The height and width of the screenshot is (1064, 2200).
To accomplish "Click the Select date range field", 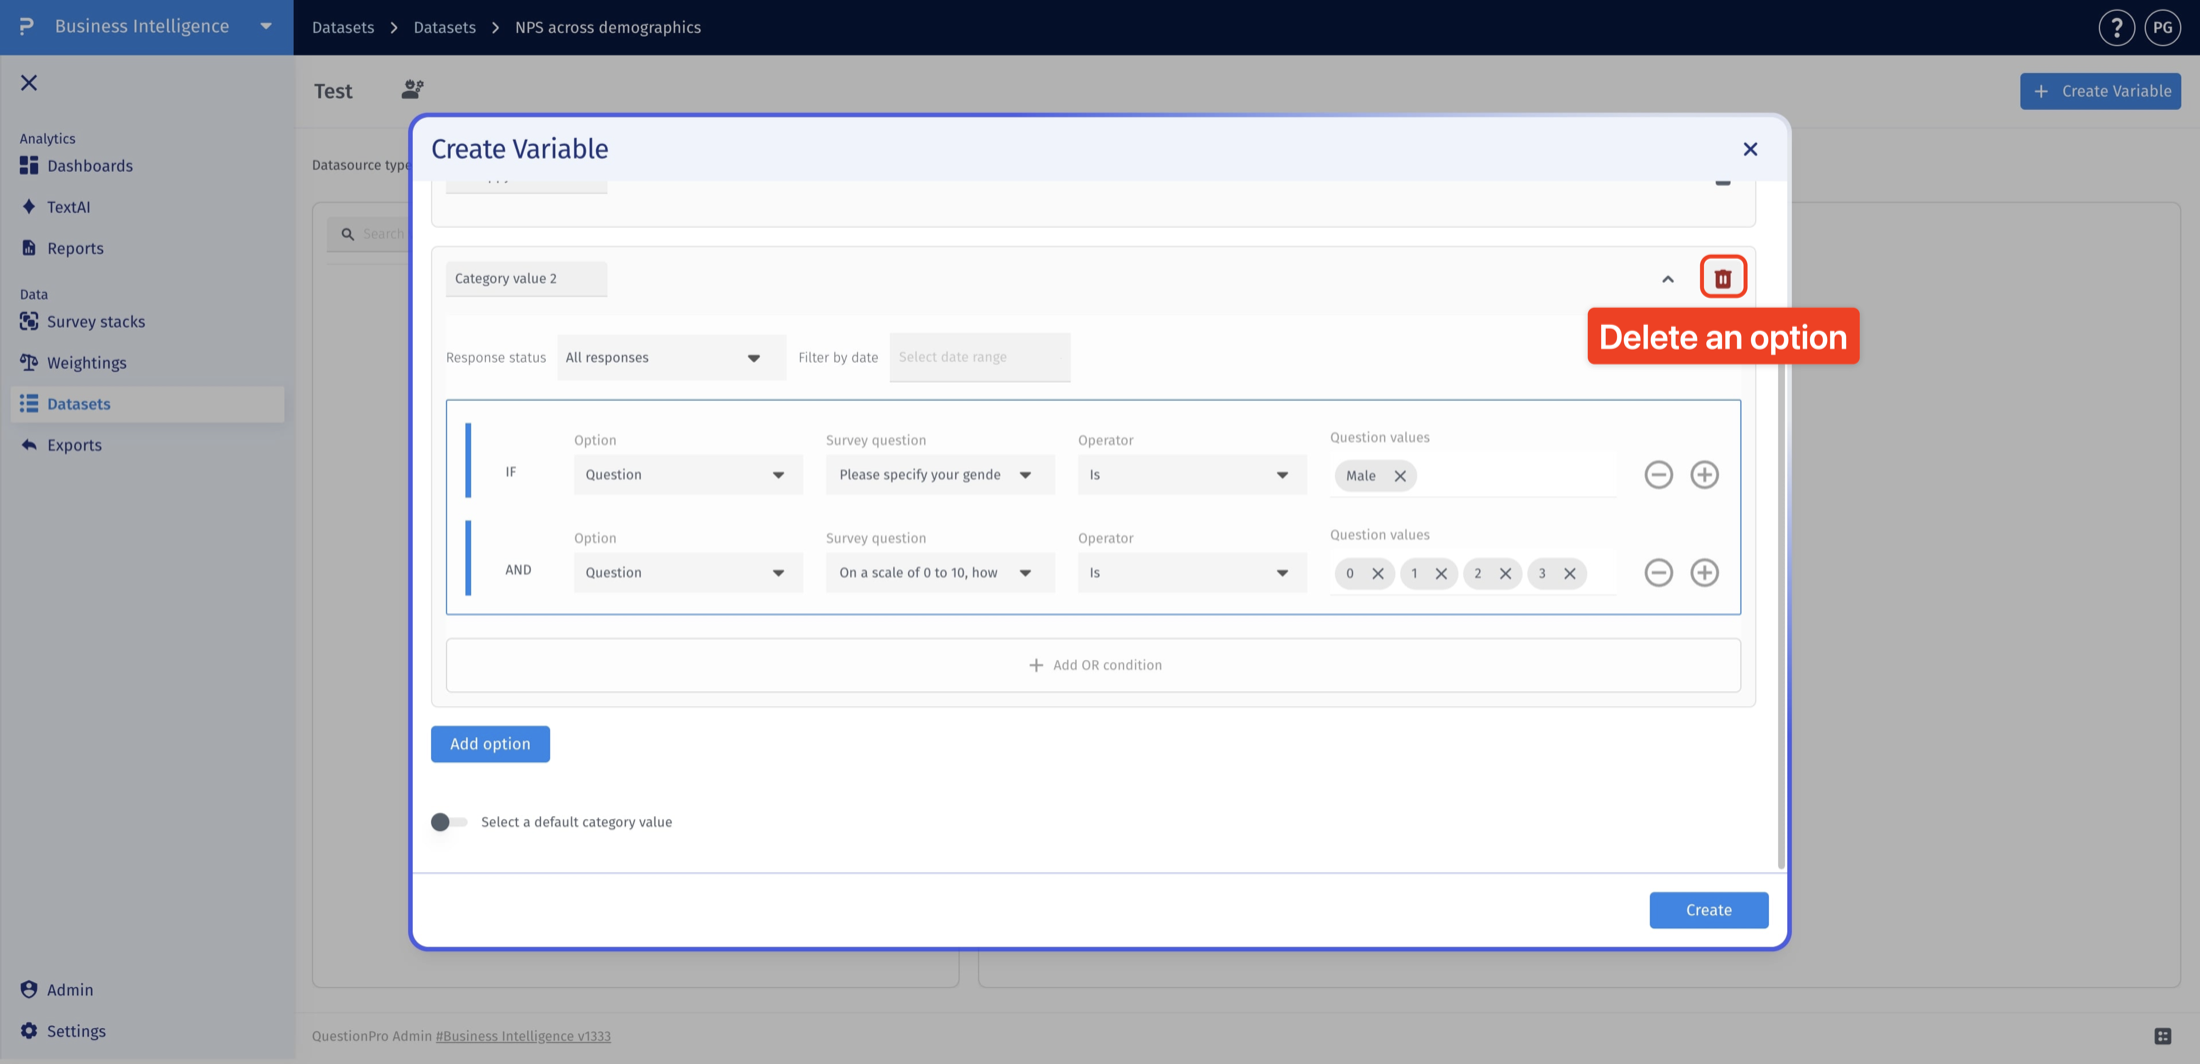I will [x=979, y=357].
